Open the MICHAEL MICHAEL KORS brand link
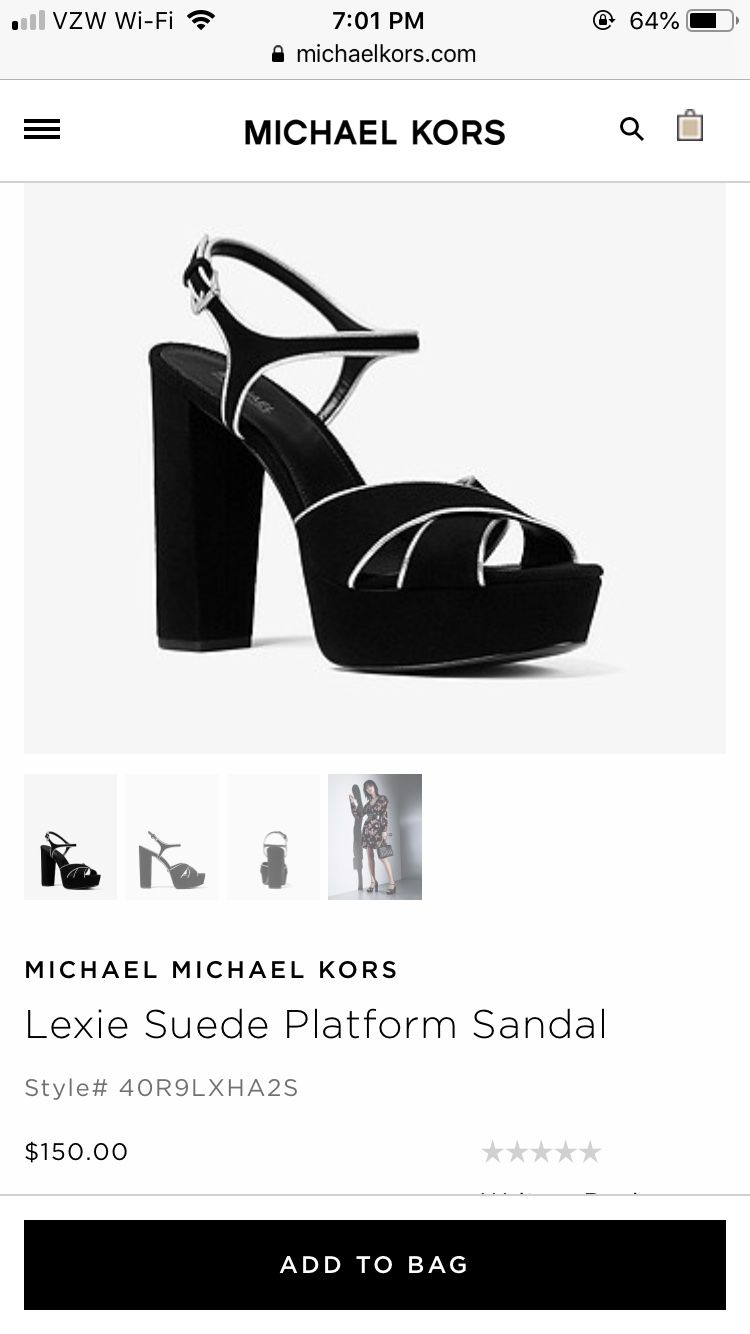Viewport: 750px width, 1334px height. point(211,969)
